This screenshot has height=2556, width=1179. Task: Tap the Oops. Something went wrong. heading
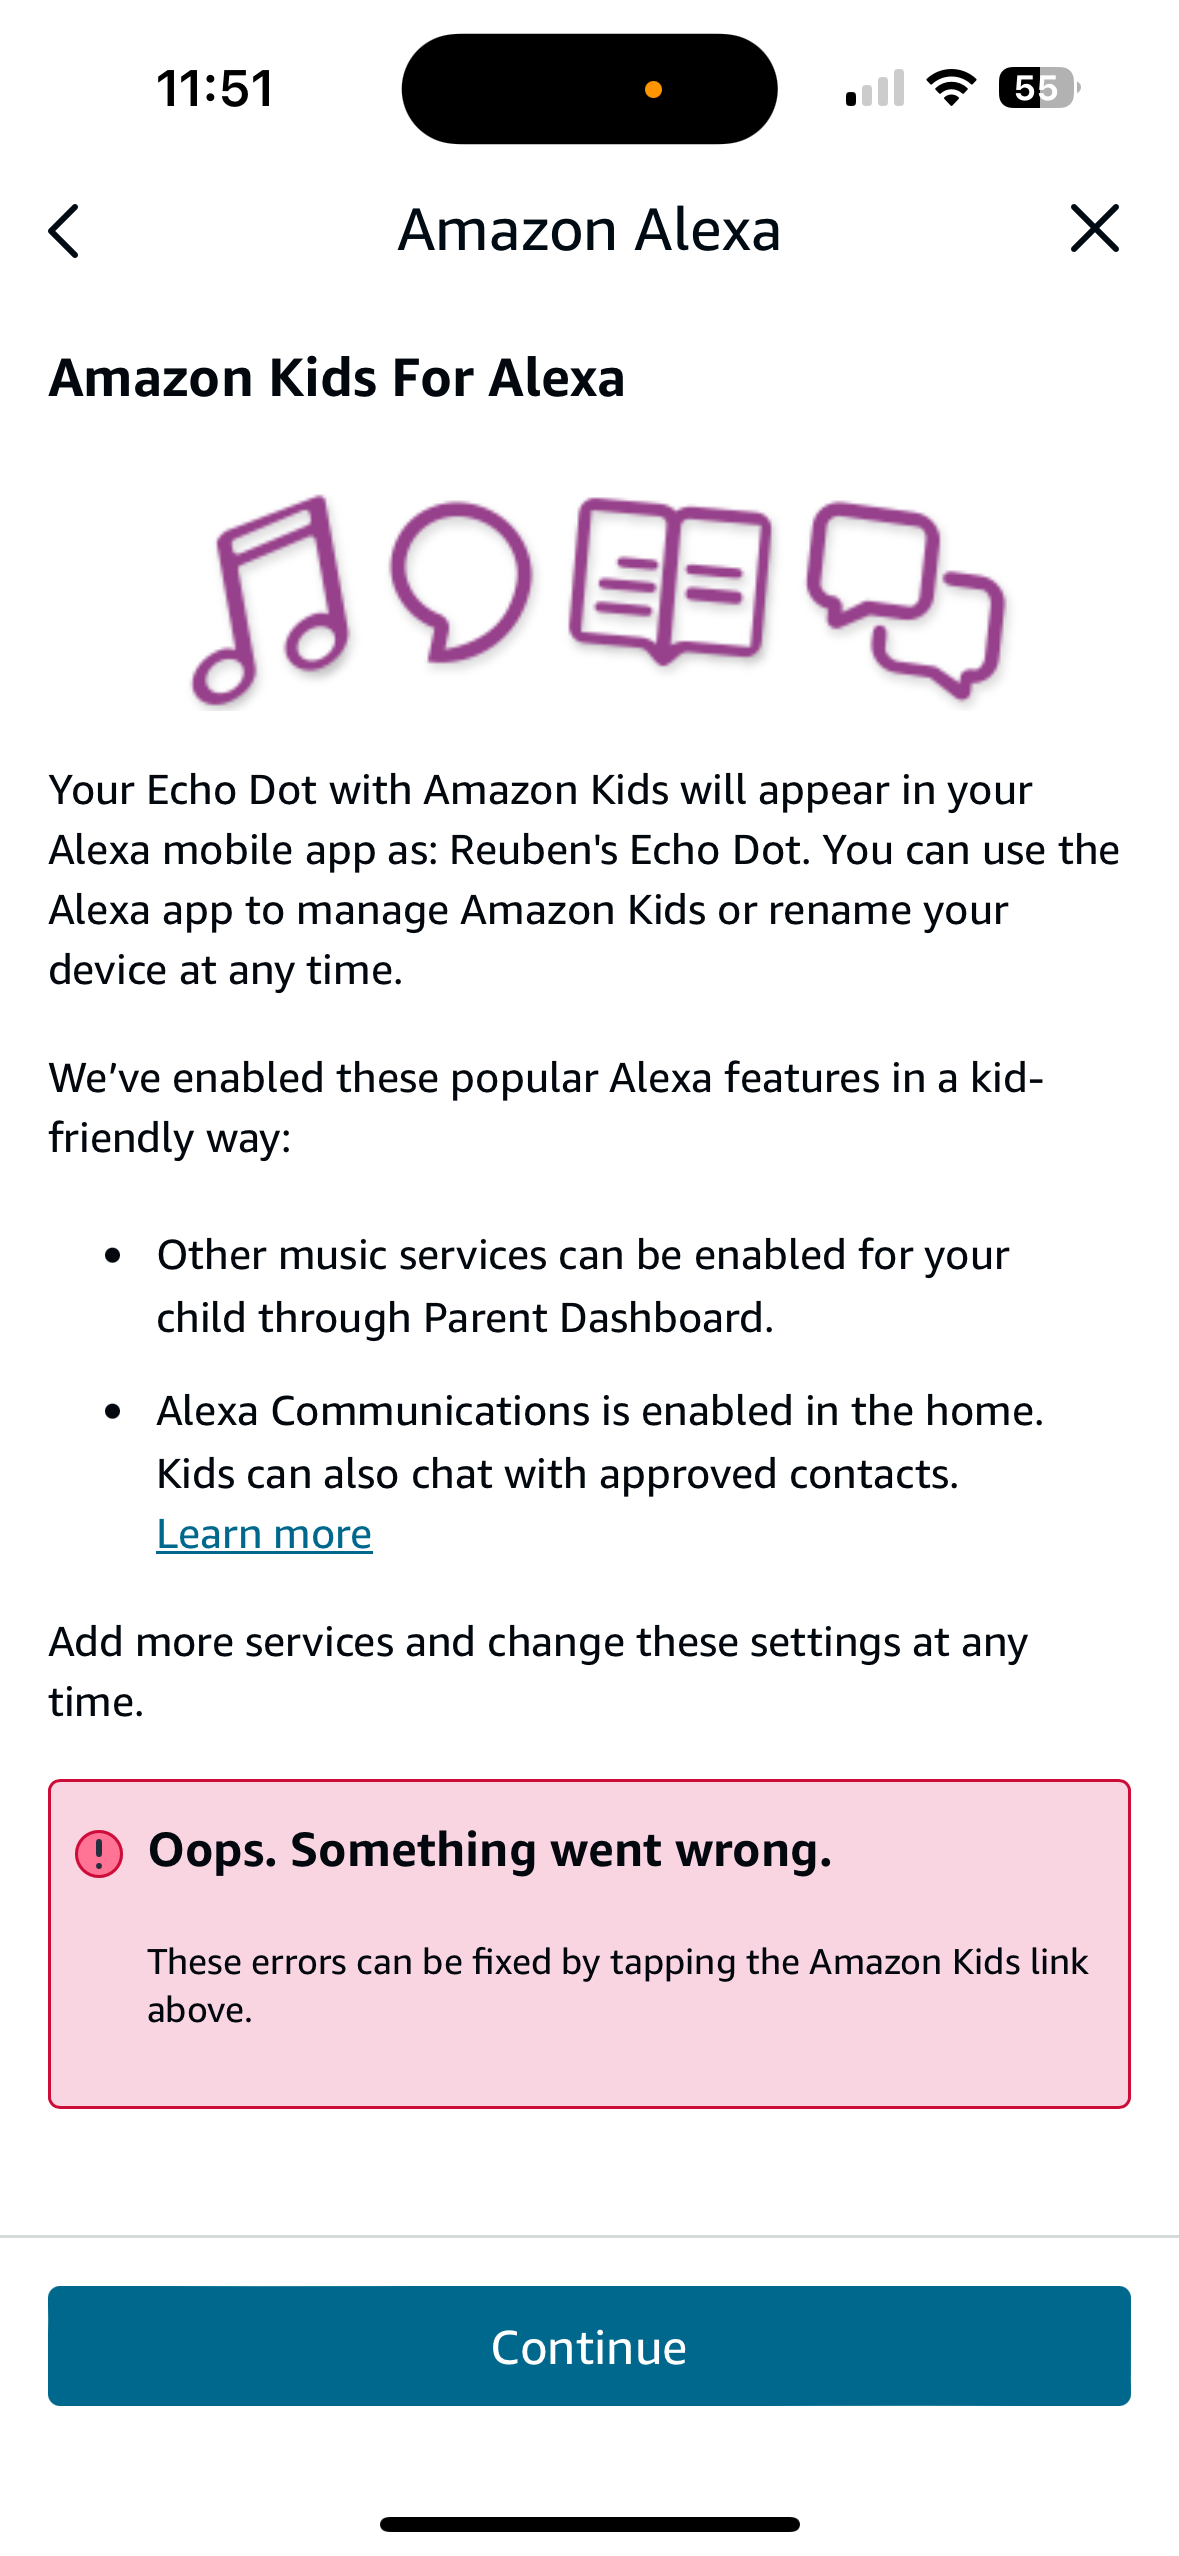click(490, 1850)
